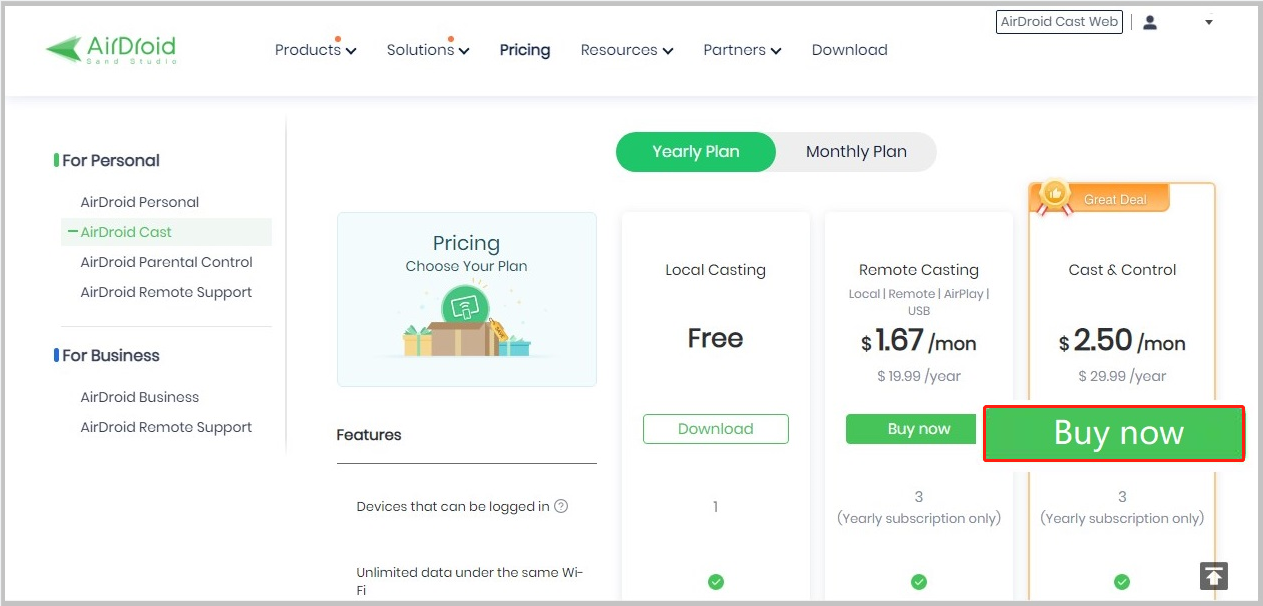Click the For Personal section heading
This screenshot has width=1263, height=606.
[111, 160]
